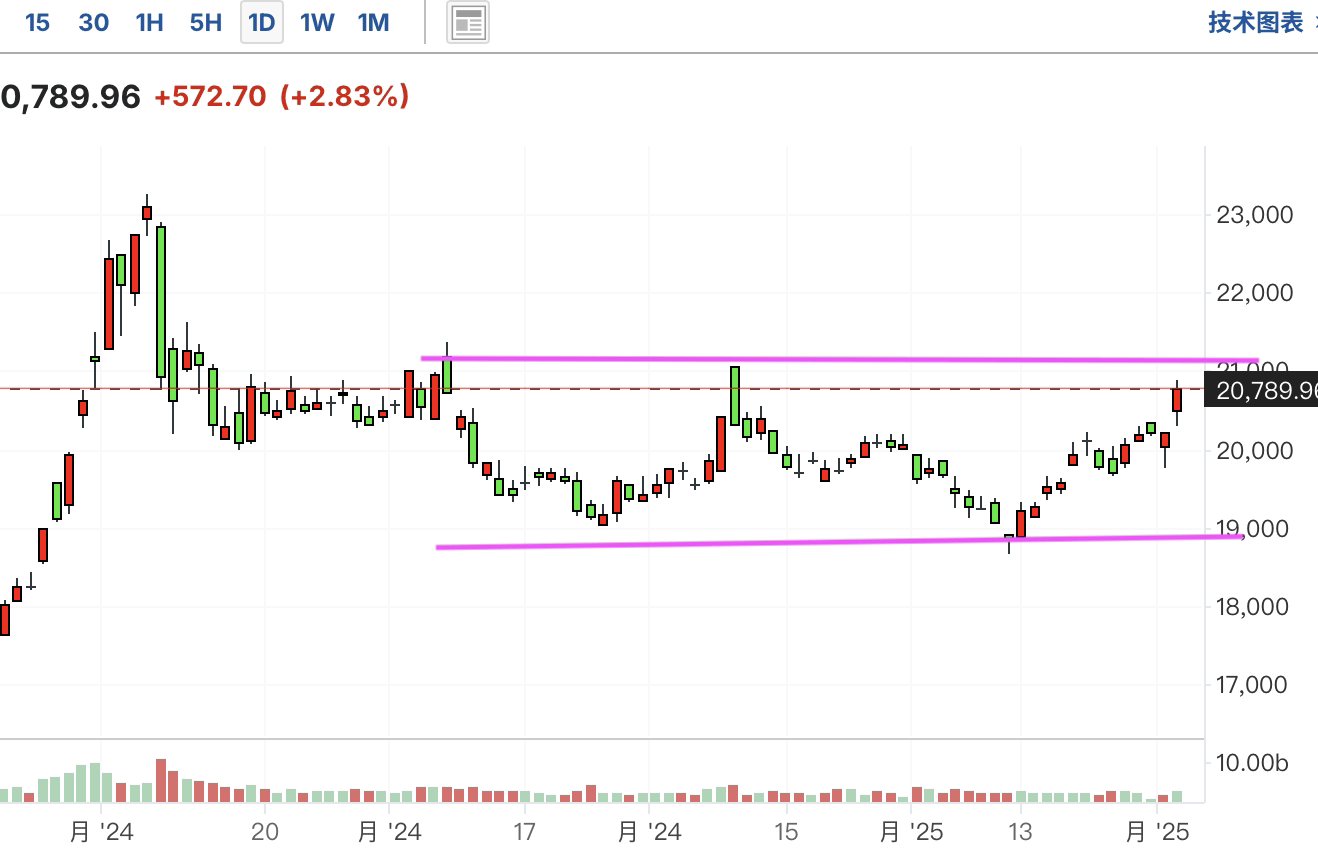Viewport: 1318px width, 868px height.
Task: Click the 0,789.96 price in the header
Action: [x=70, y=97]
